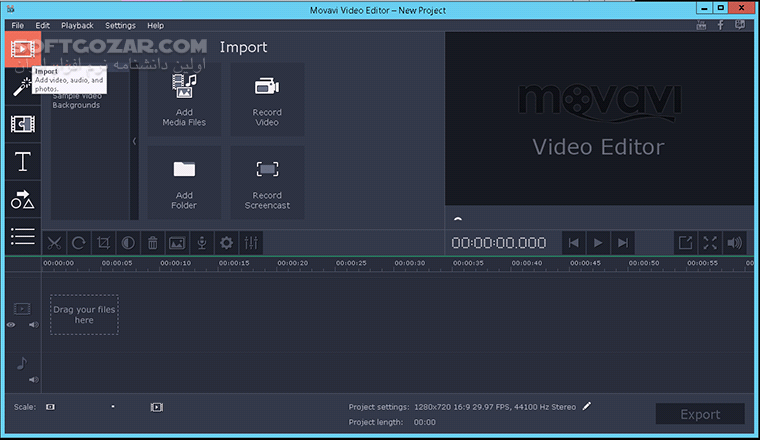Expand the small arrow under preview
The height and width of the screenshot is (440, 760).
point(458,219)
